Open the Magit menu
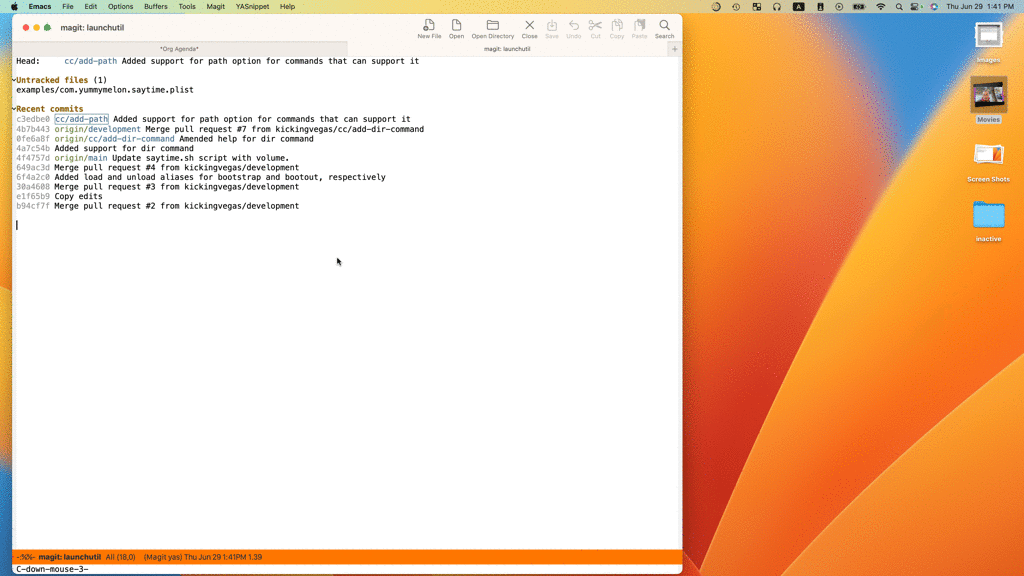1024x576 pixels. (x=216, y=7)
